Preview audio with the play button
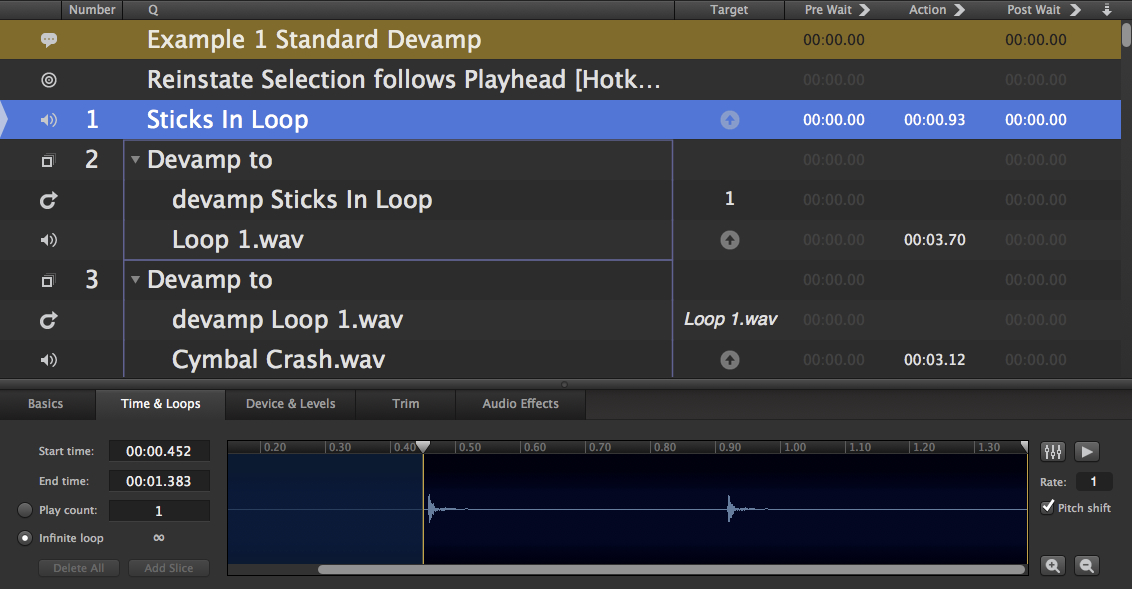Image resolution: width=1132 pixels, height=589 pixels. pyautogui.click(x=1087, y=452)
